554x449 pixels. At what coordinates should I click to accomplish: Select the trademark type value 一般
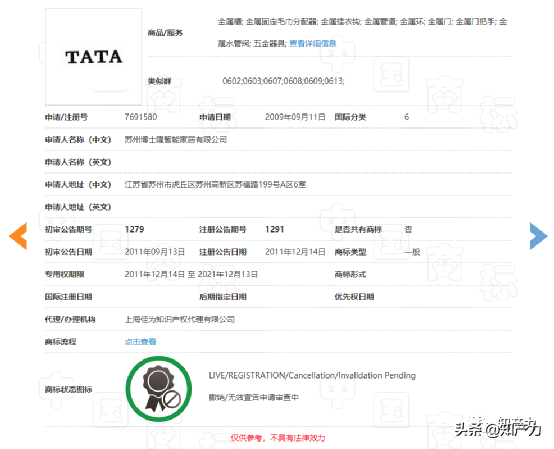tap(412, 252)
